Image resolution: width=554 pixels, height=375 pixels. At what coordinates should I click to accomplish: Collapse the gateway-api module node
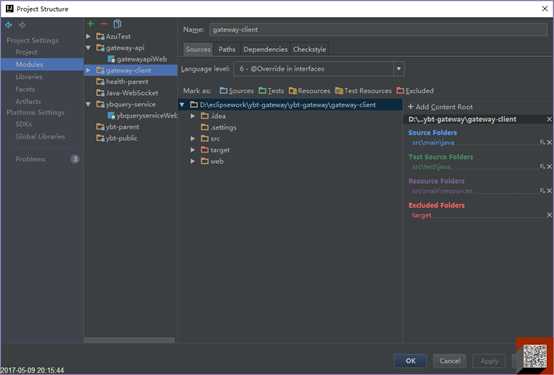(88, 48)
